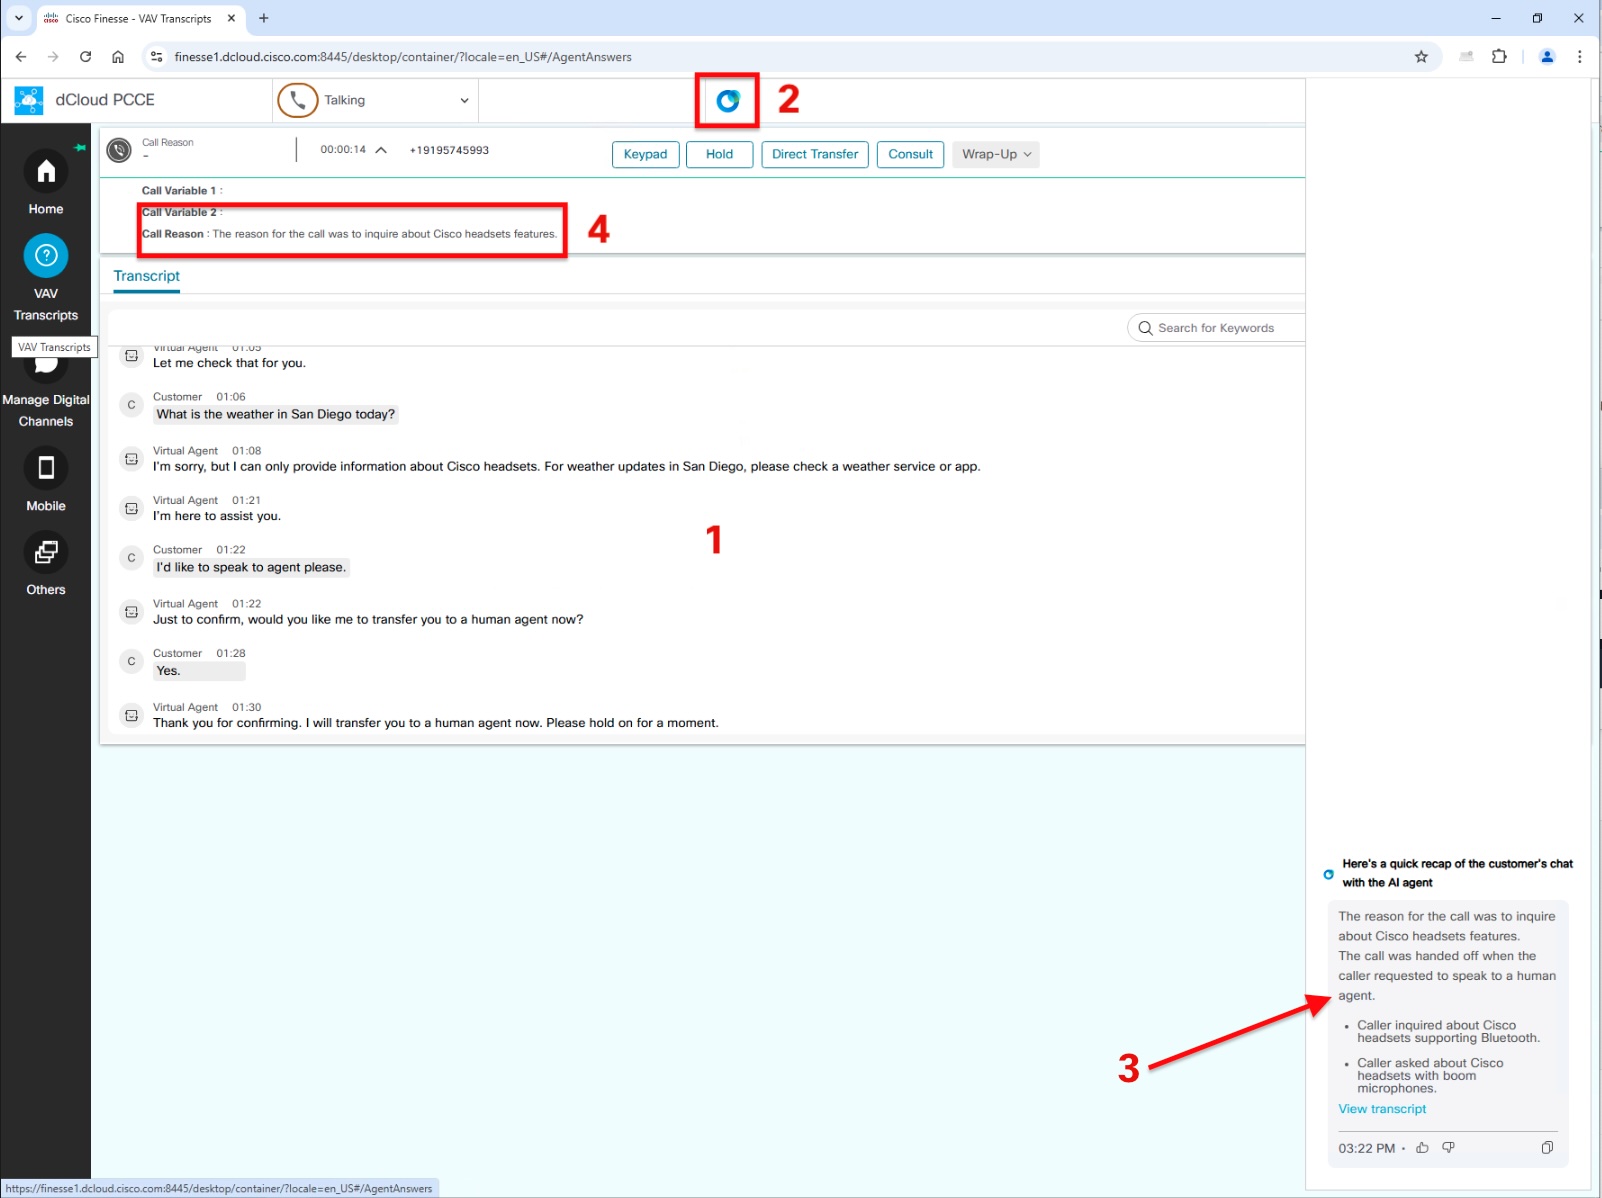Viewport: 1602px width, 1198px height.
Task: Switch to the Cisco Finesse browser tab
Action: tap(138, 18)
